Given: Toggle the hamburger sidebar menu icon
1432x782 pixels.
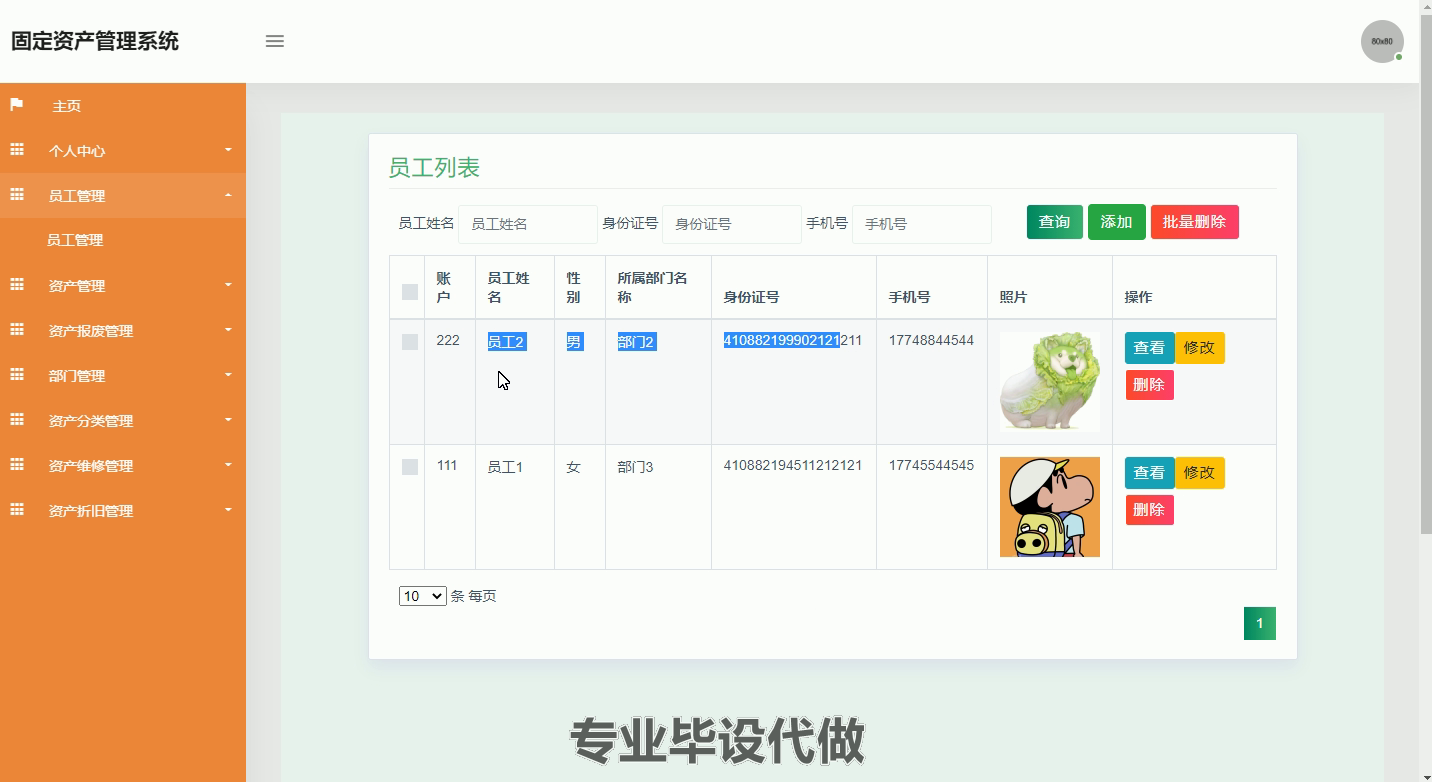Looking at the screenshot, I should tap(274, 41).
